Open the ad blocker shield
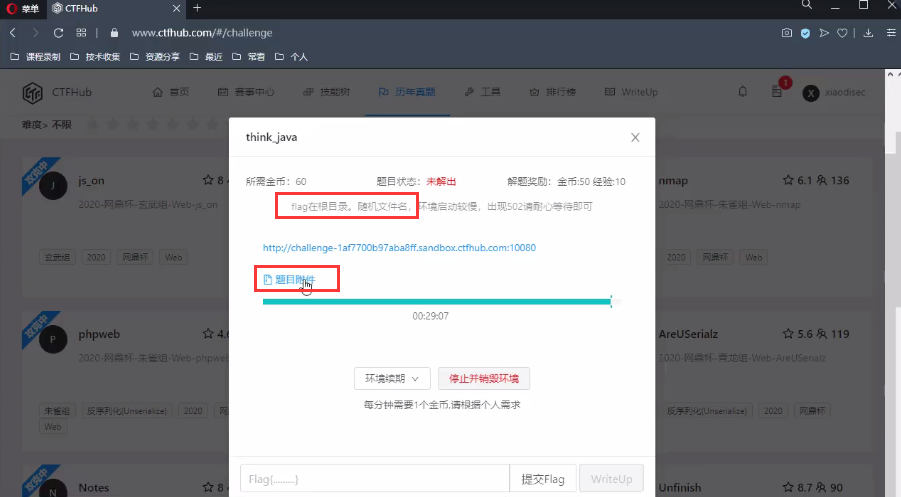Image resolution: width=901 pixels, height=497 pixels. point(805,33)
